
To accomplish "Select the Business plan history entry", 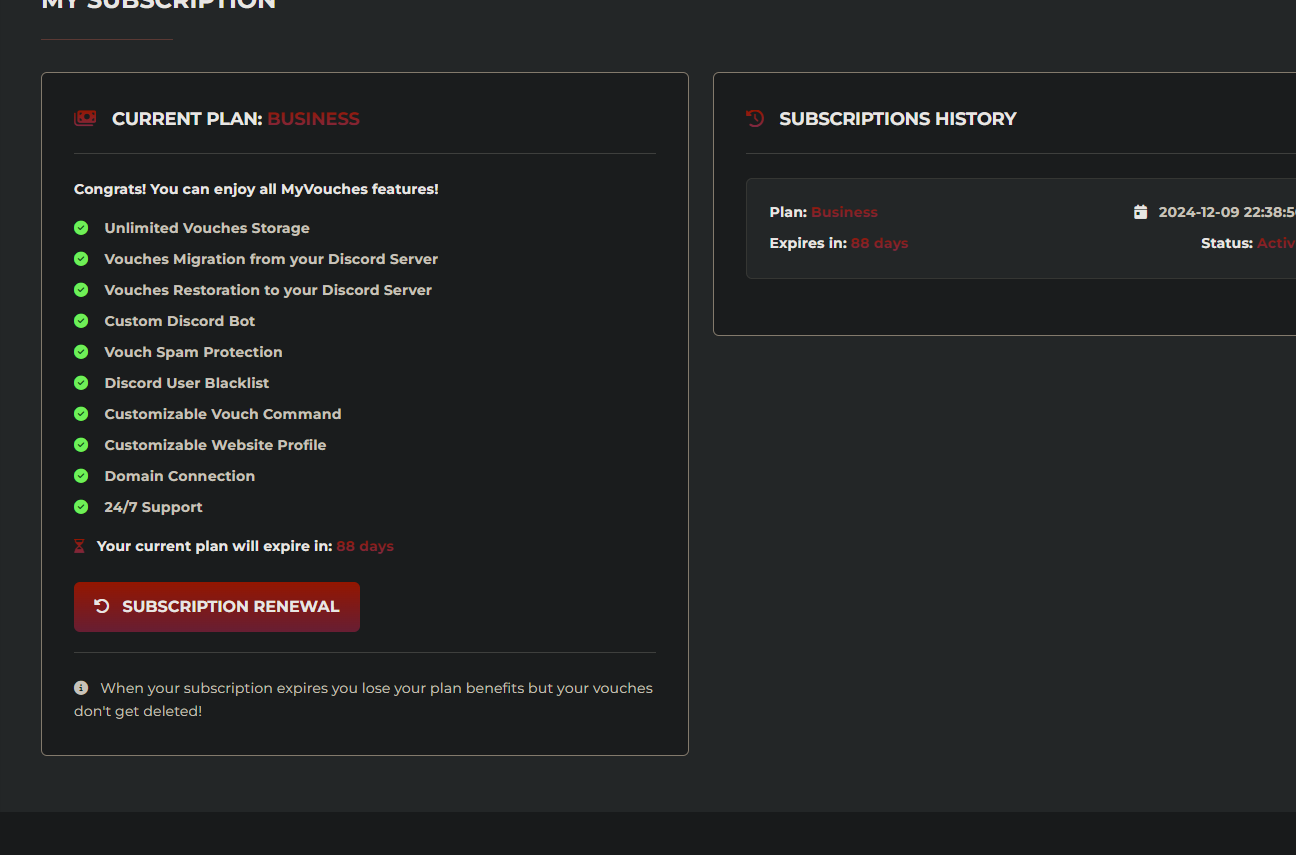I will (844, 212).
